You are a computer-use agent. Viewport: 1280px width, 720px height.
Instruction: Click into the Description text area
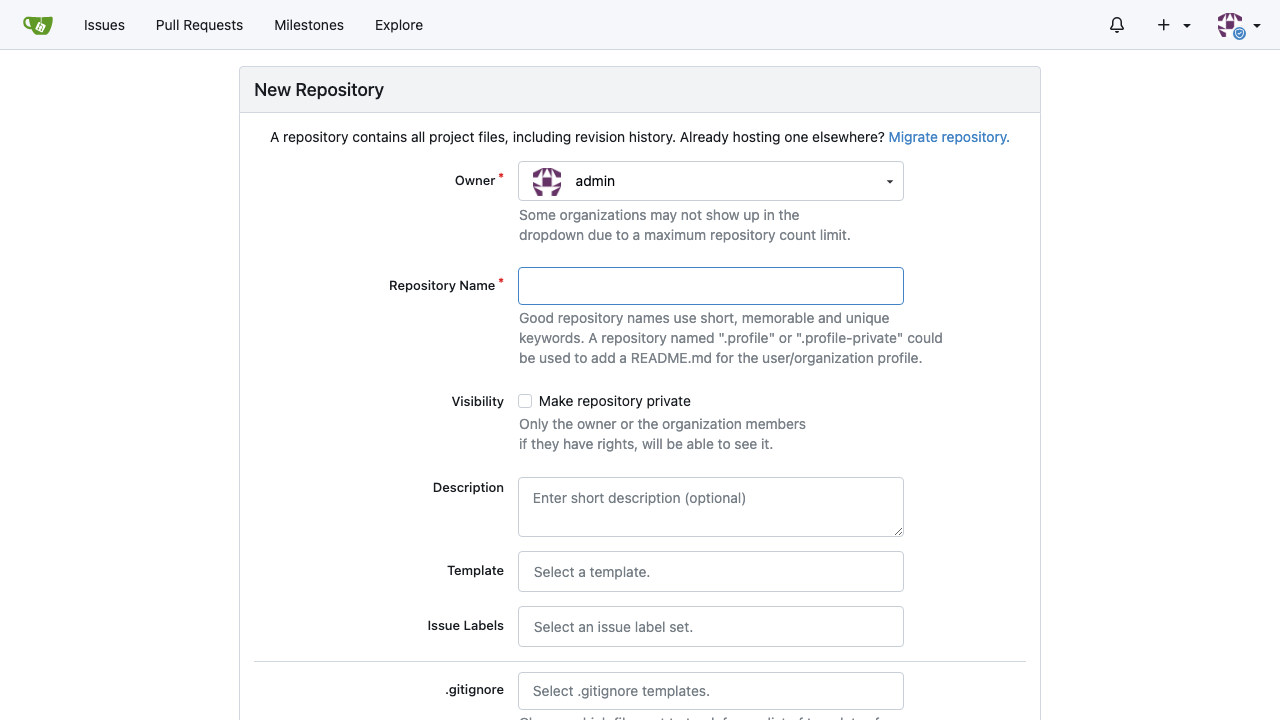711,507
